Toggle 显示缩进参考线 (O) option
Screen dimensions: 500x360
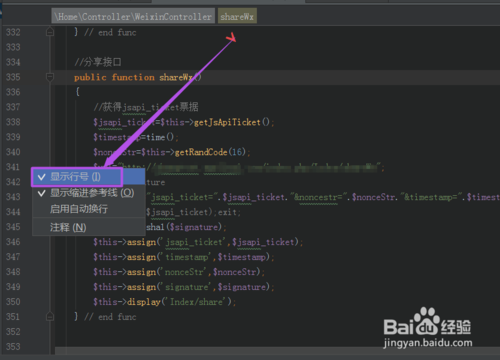pyautogui.click(x=89, y=193)
